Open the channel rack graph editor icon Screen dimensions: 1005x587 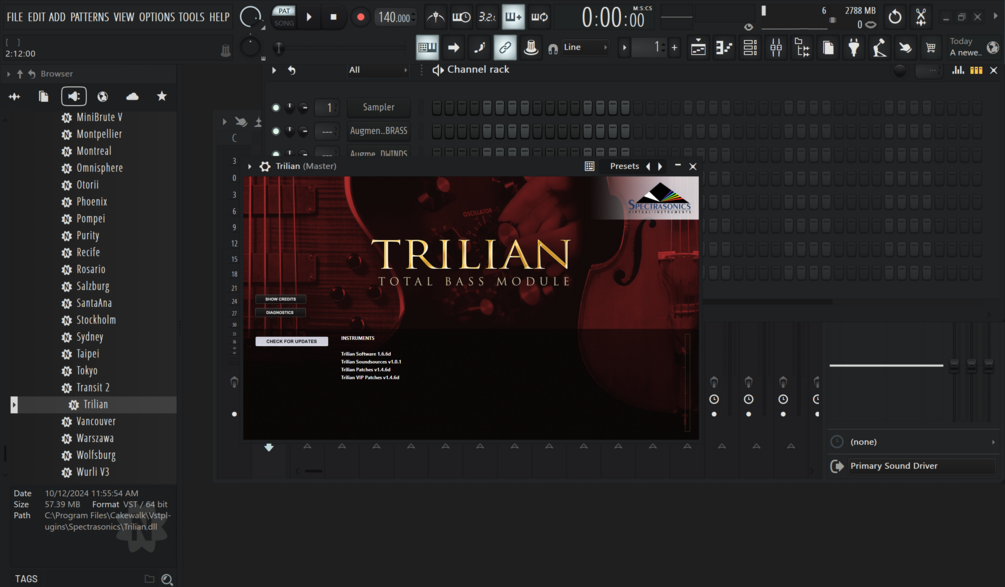(958, 70)
